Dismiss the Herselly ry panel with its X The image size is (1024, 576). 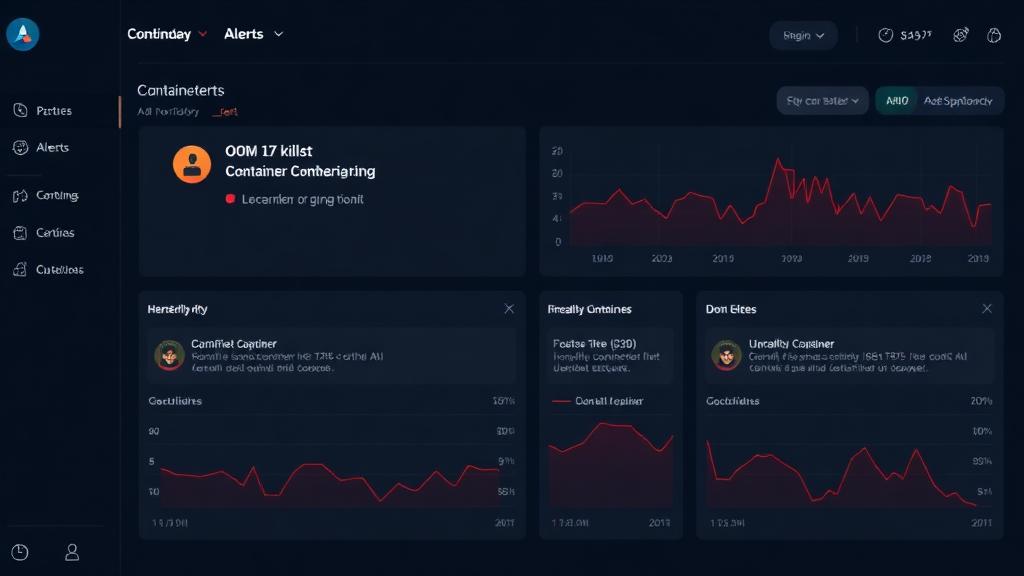508,308
